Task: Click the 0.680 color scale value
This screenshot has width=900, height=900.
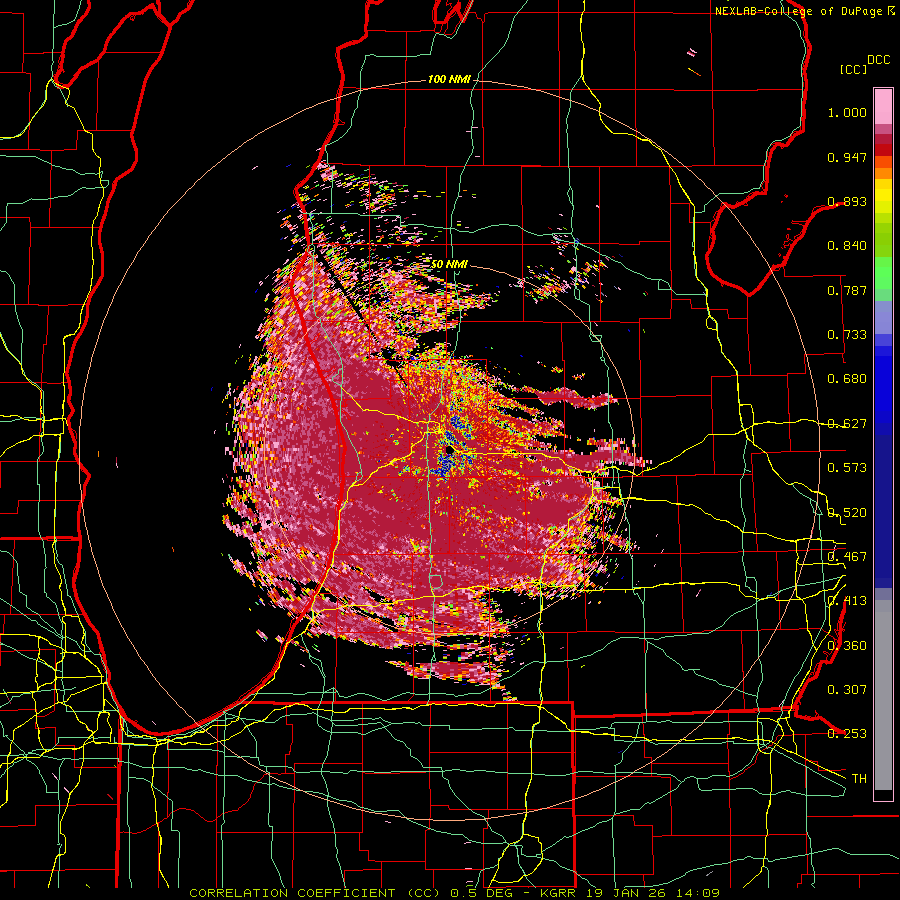Action: (847, 379)
